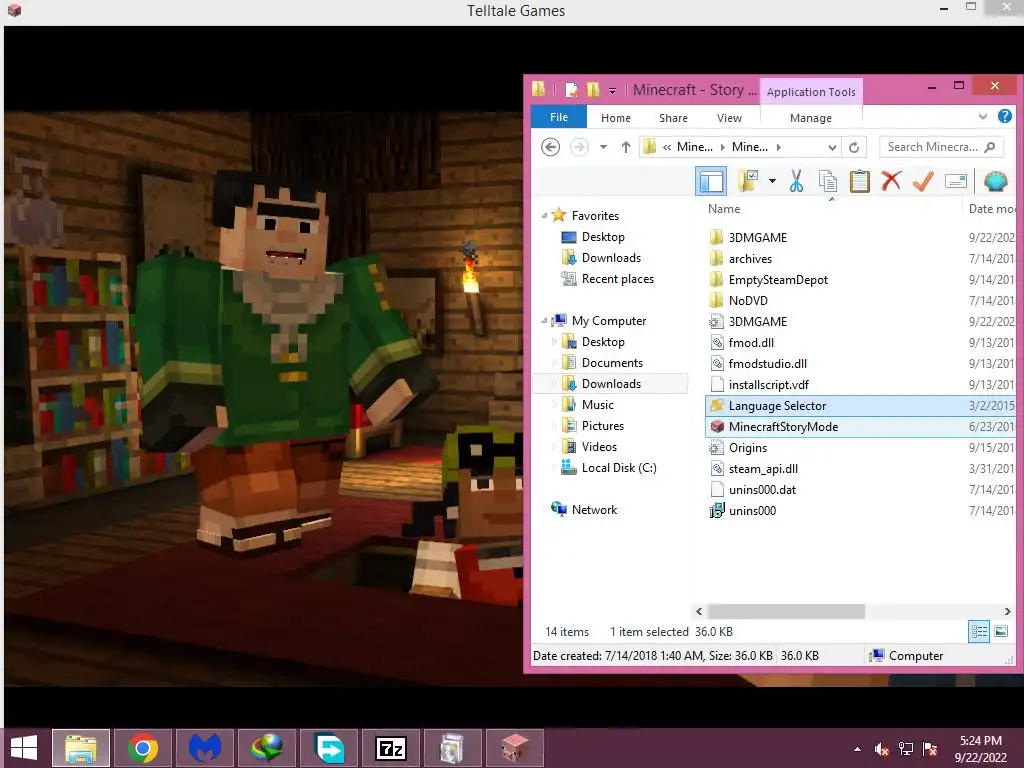Screen dimensions: 1024x768
Task: Click the search magnifier icon
Action: click(x=989, y=147)
